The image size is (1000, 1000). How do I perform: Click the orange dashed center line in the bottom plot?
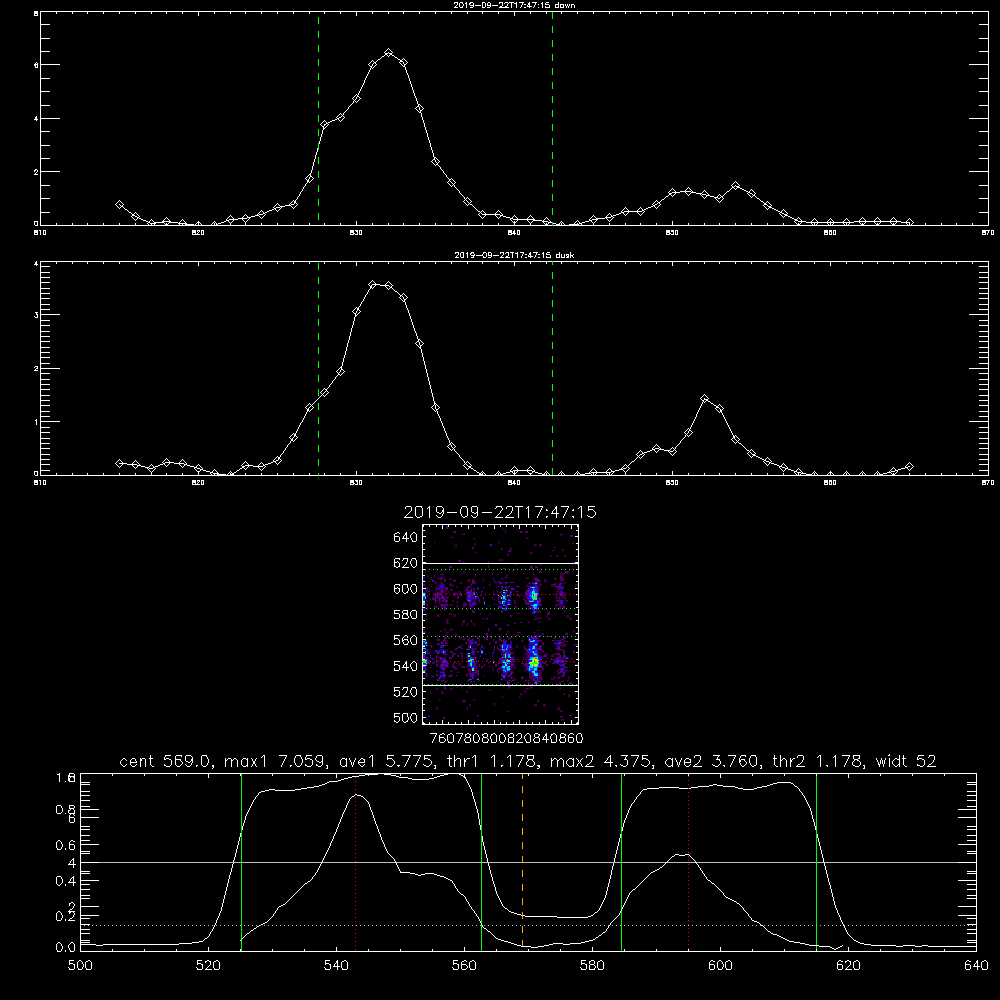point(522,861)
